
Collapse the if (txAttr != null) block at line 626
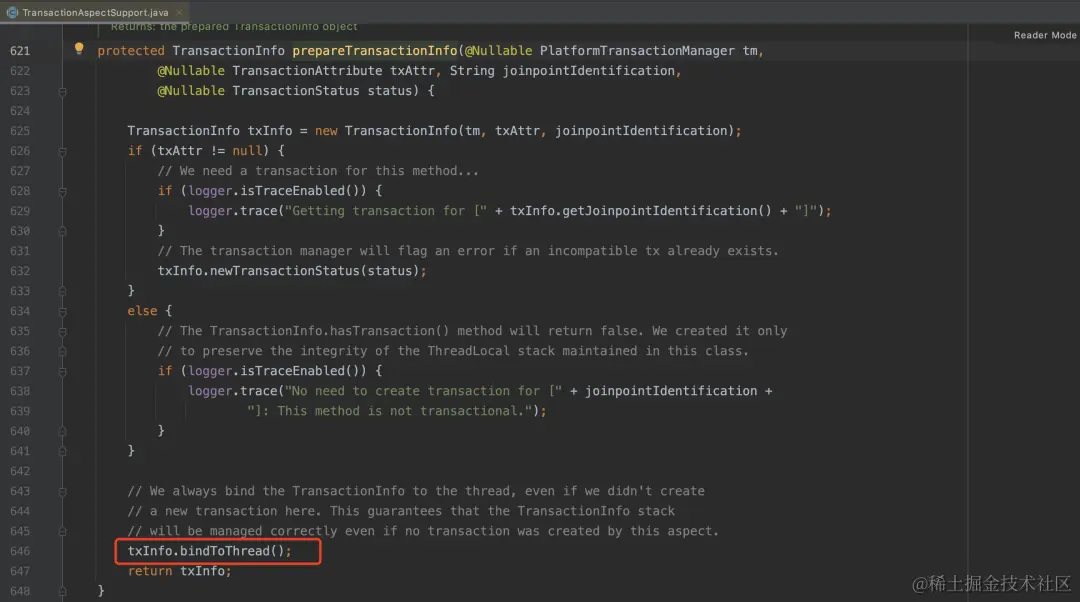[62, 151]
